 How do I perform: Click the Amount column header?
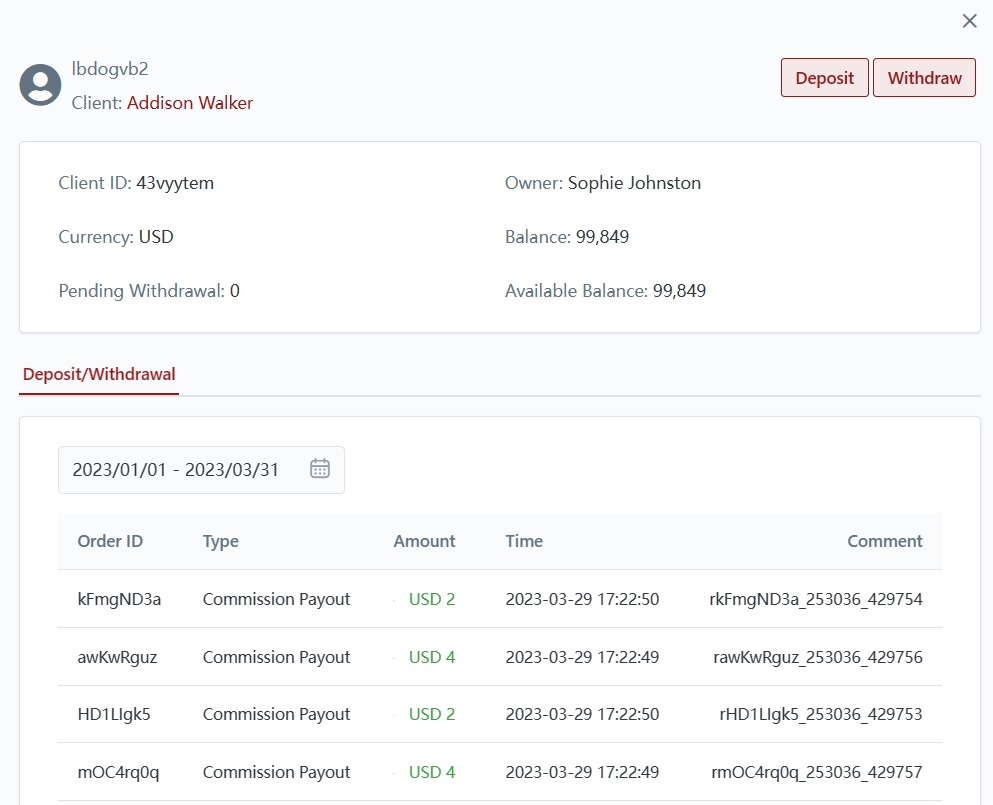pyautogui.click(x=424, y=541)
